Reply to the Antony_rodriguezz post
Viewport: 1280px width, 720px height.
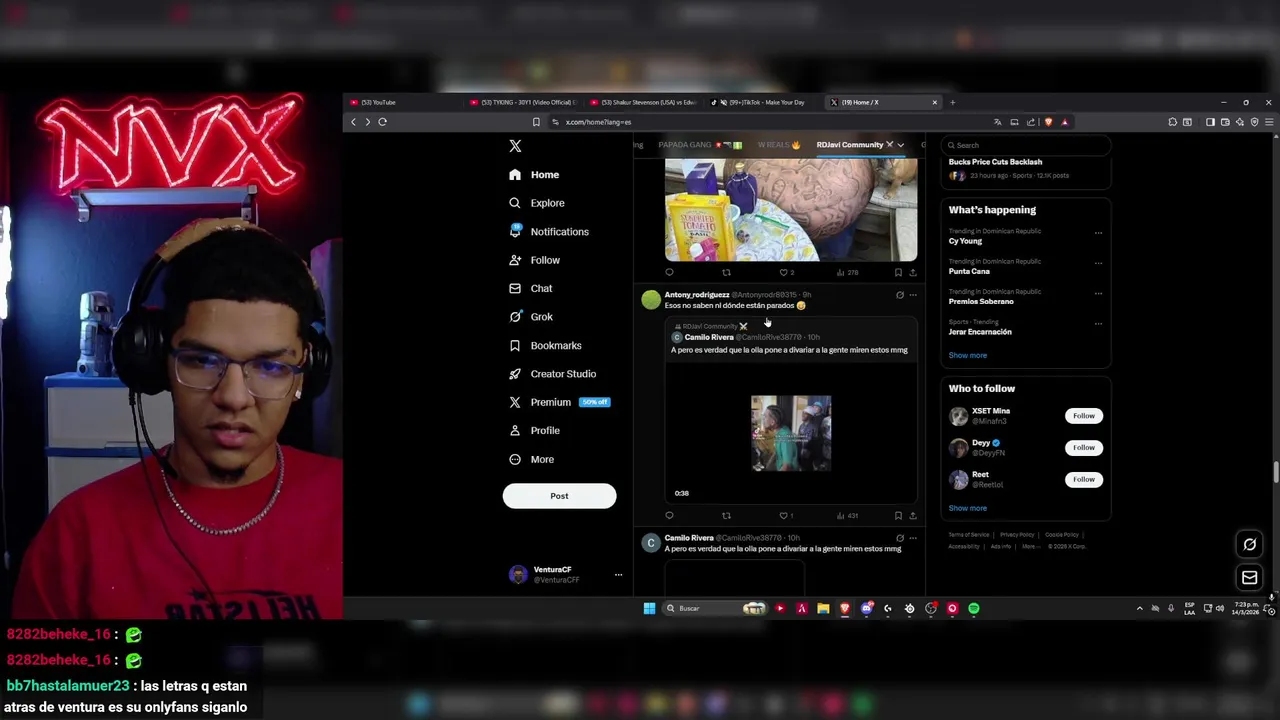[x=669, y=516]
